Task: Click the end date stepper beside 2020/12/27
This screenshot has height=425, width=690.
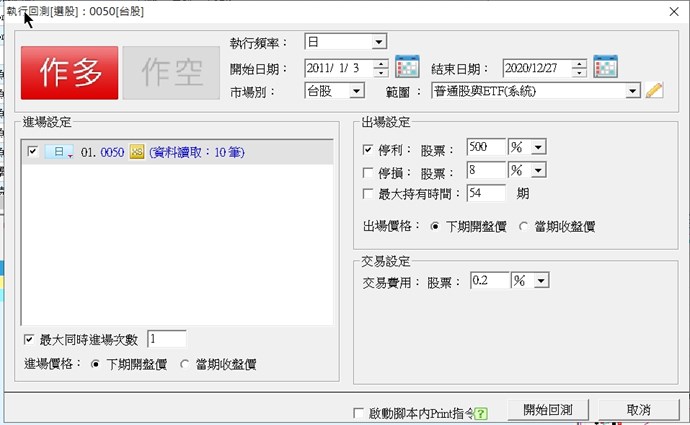Action: point(580,68)
